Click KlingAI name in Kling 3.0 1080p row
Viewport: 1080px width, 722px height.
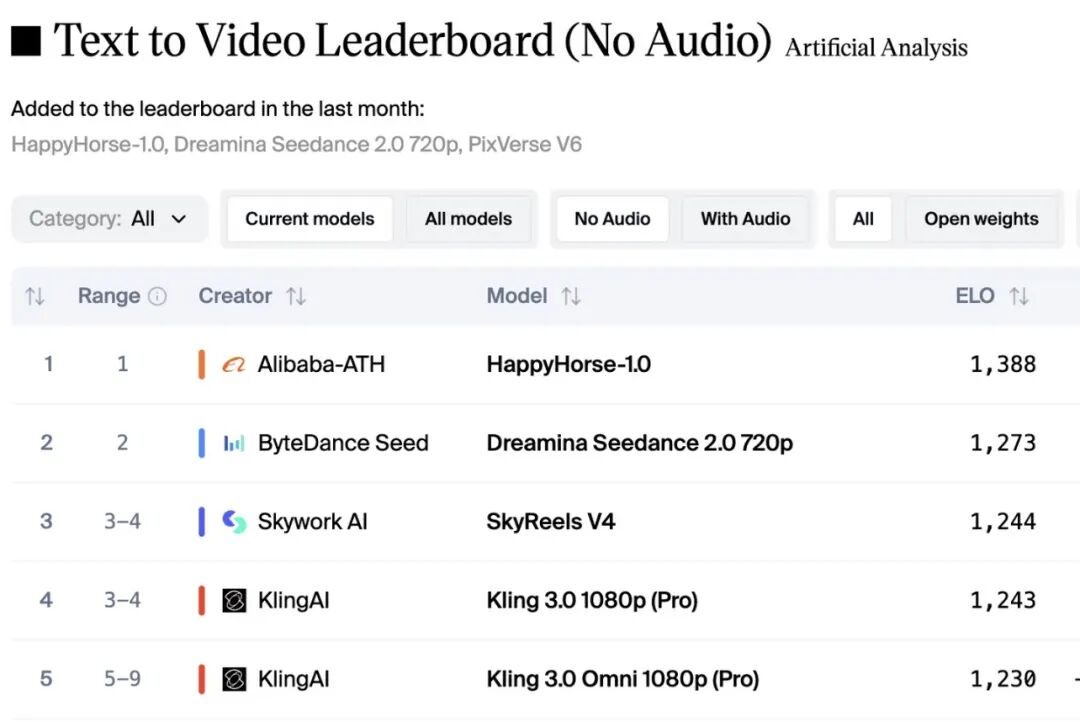click(293, 601)
